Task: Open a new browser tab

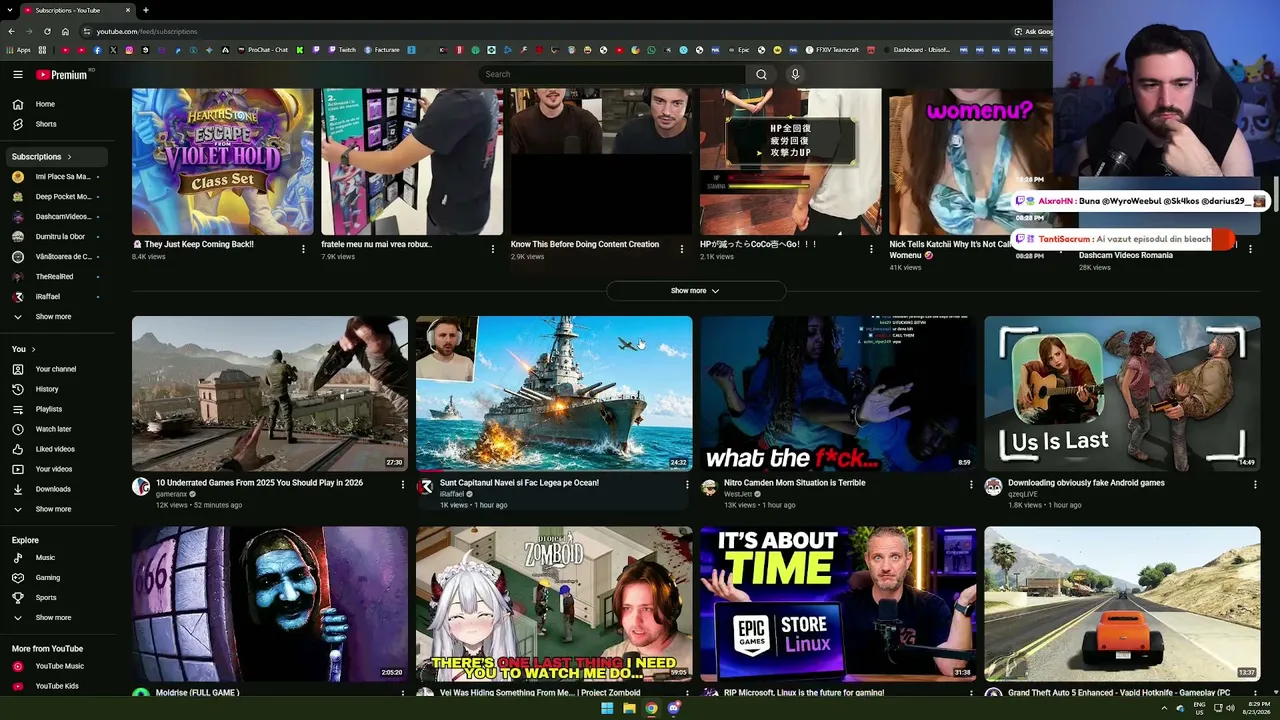Action: pyautogui.click(x=146, y=10)
